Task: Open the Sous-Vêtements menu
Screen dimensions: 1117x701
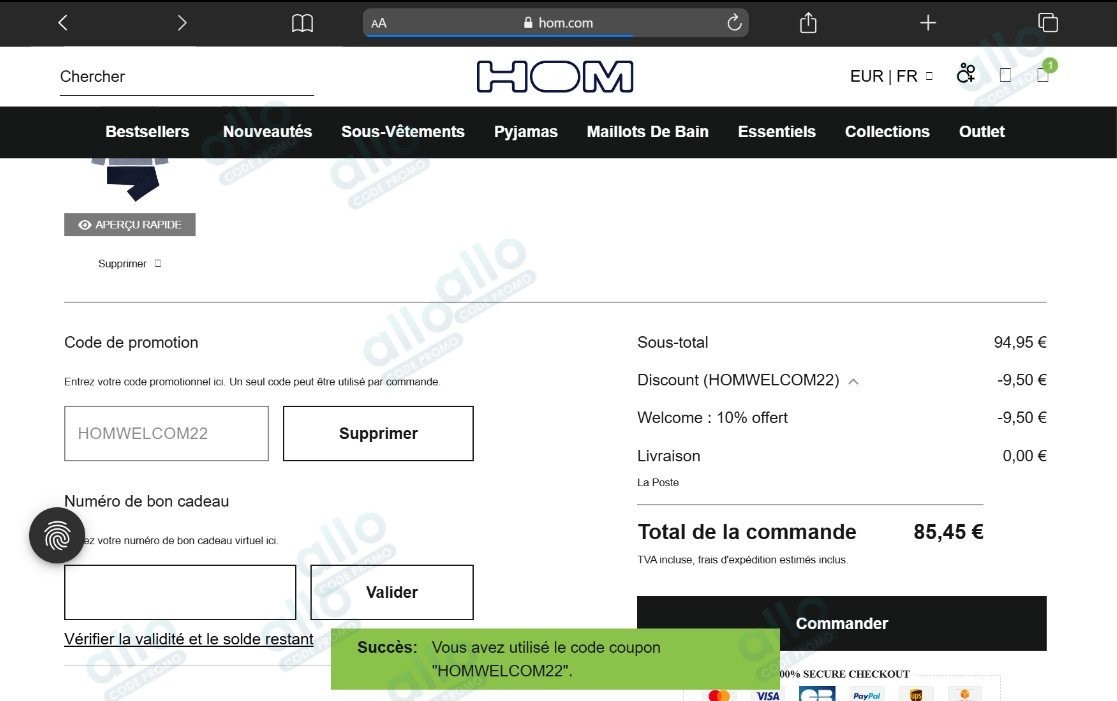Action: coord(402,132)
